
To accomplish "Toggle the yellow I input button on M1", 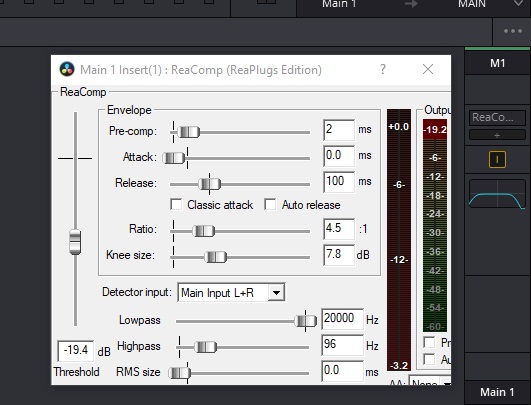I will click(497, 159).
